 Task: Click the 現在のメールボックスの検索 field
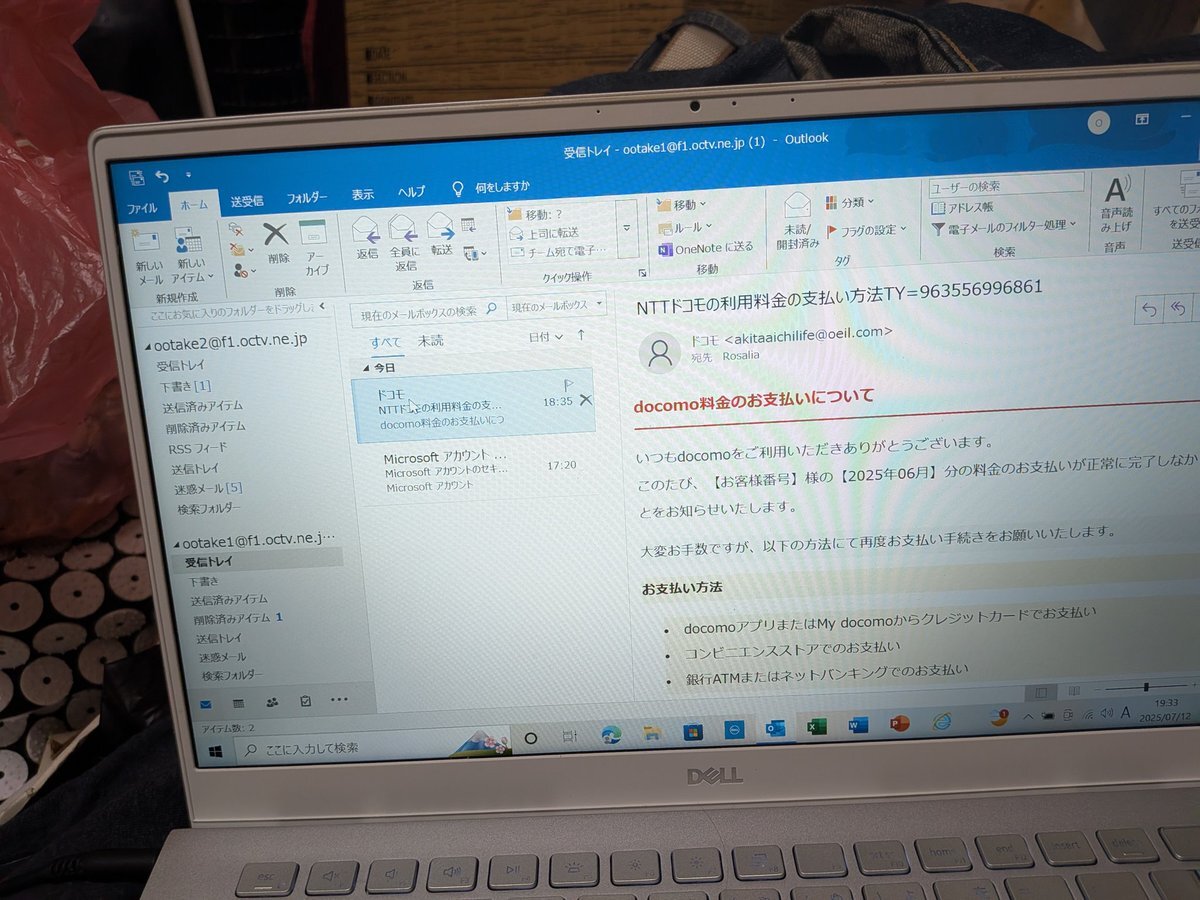point(427,312)
